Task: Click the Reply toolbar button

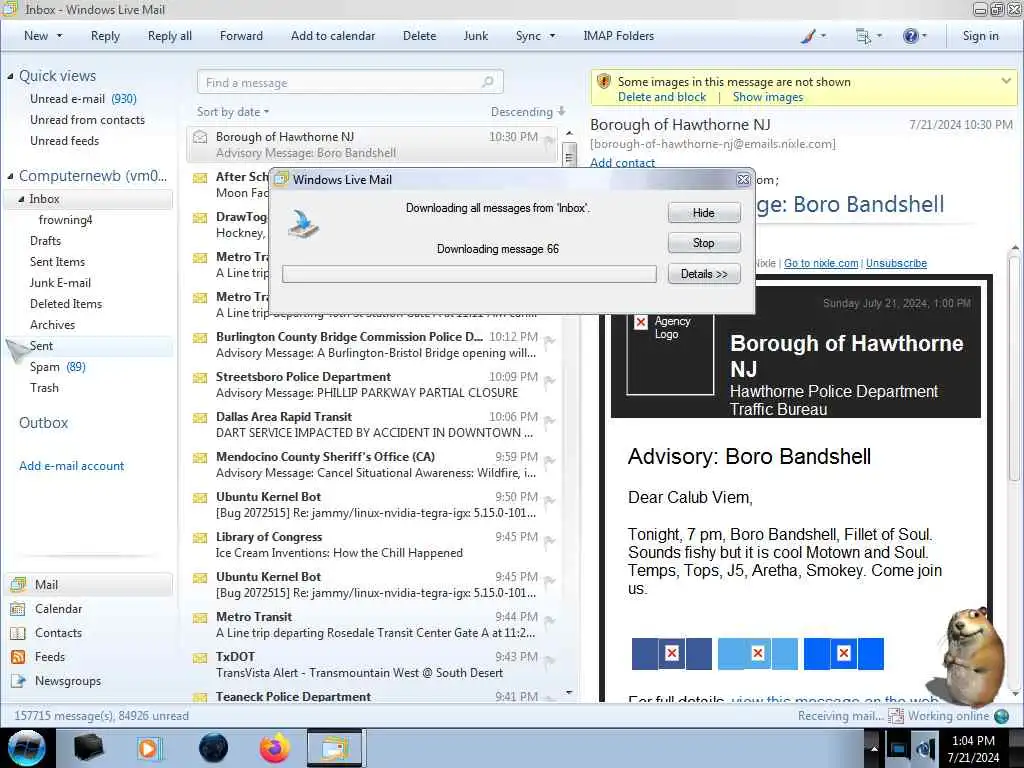Action: pos(105,36)
